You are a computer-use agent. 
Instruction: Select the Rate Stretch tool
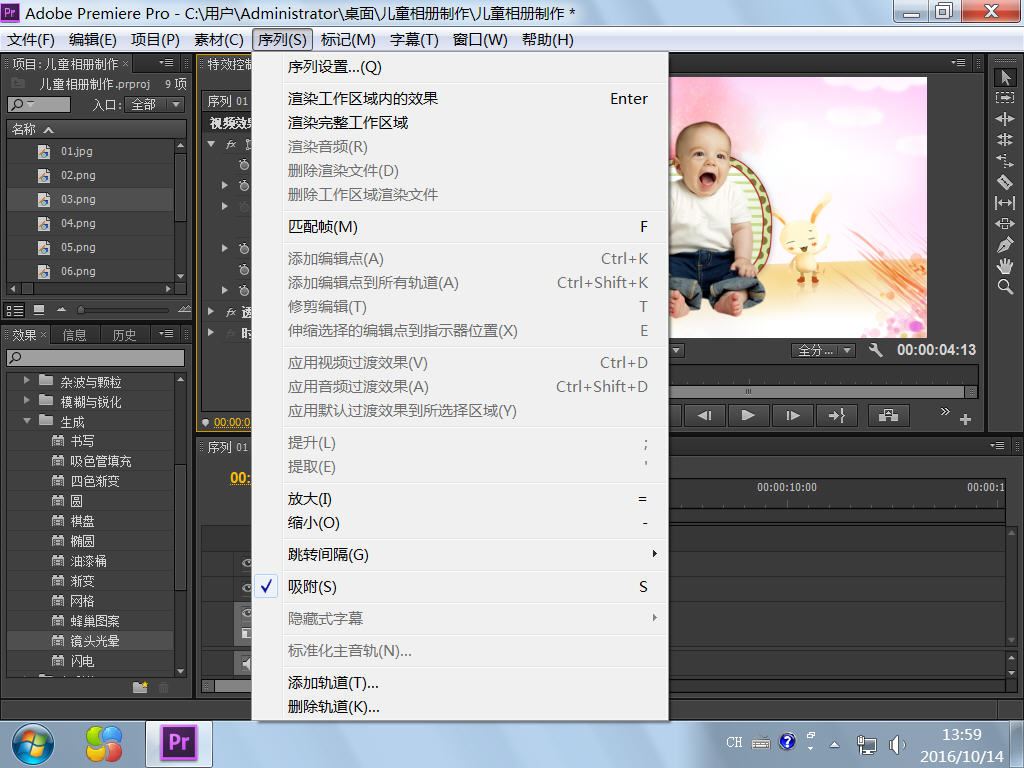[x=1004, y=160]
